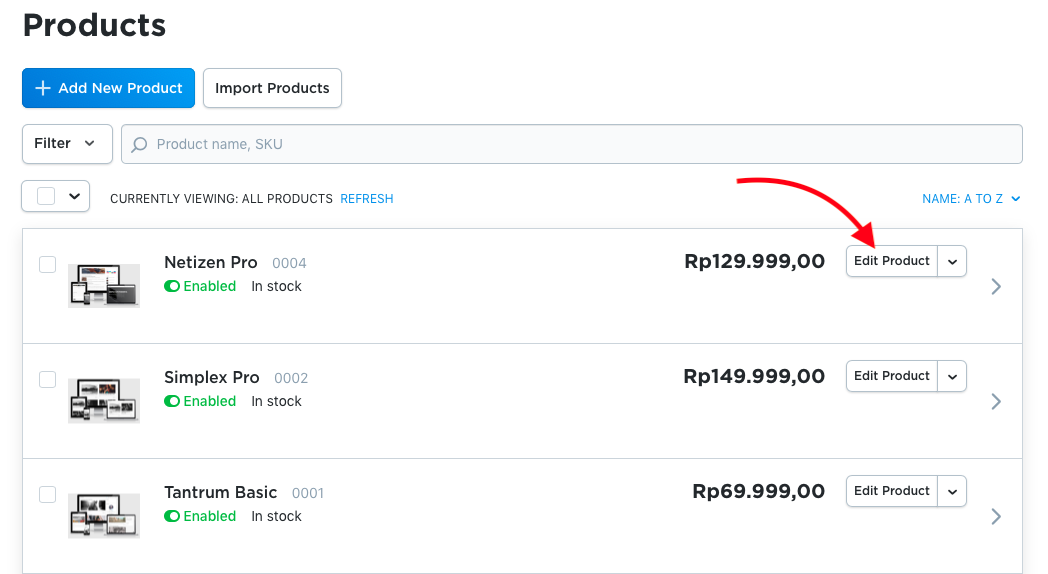Open Simplex Pro product thumbnail
1048x574 pixels.
pyautogui.click(x=104, y=400)
